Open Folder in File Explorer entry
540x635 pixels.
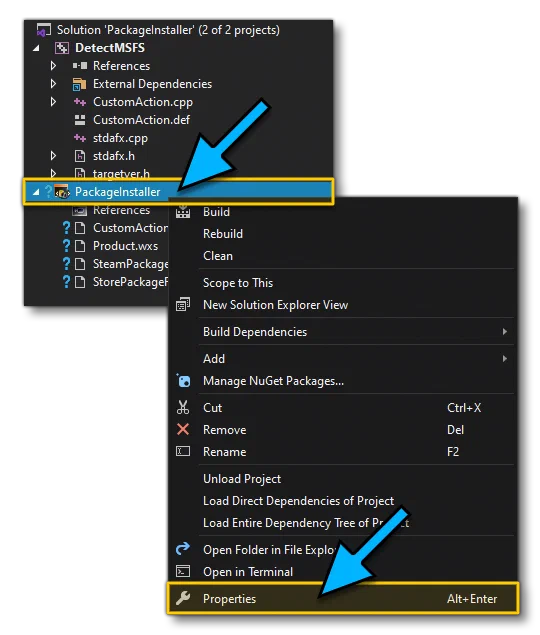(x=344, y=550)
